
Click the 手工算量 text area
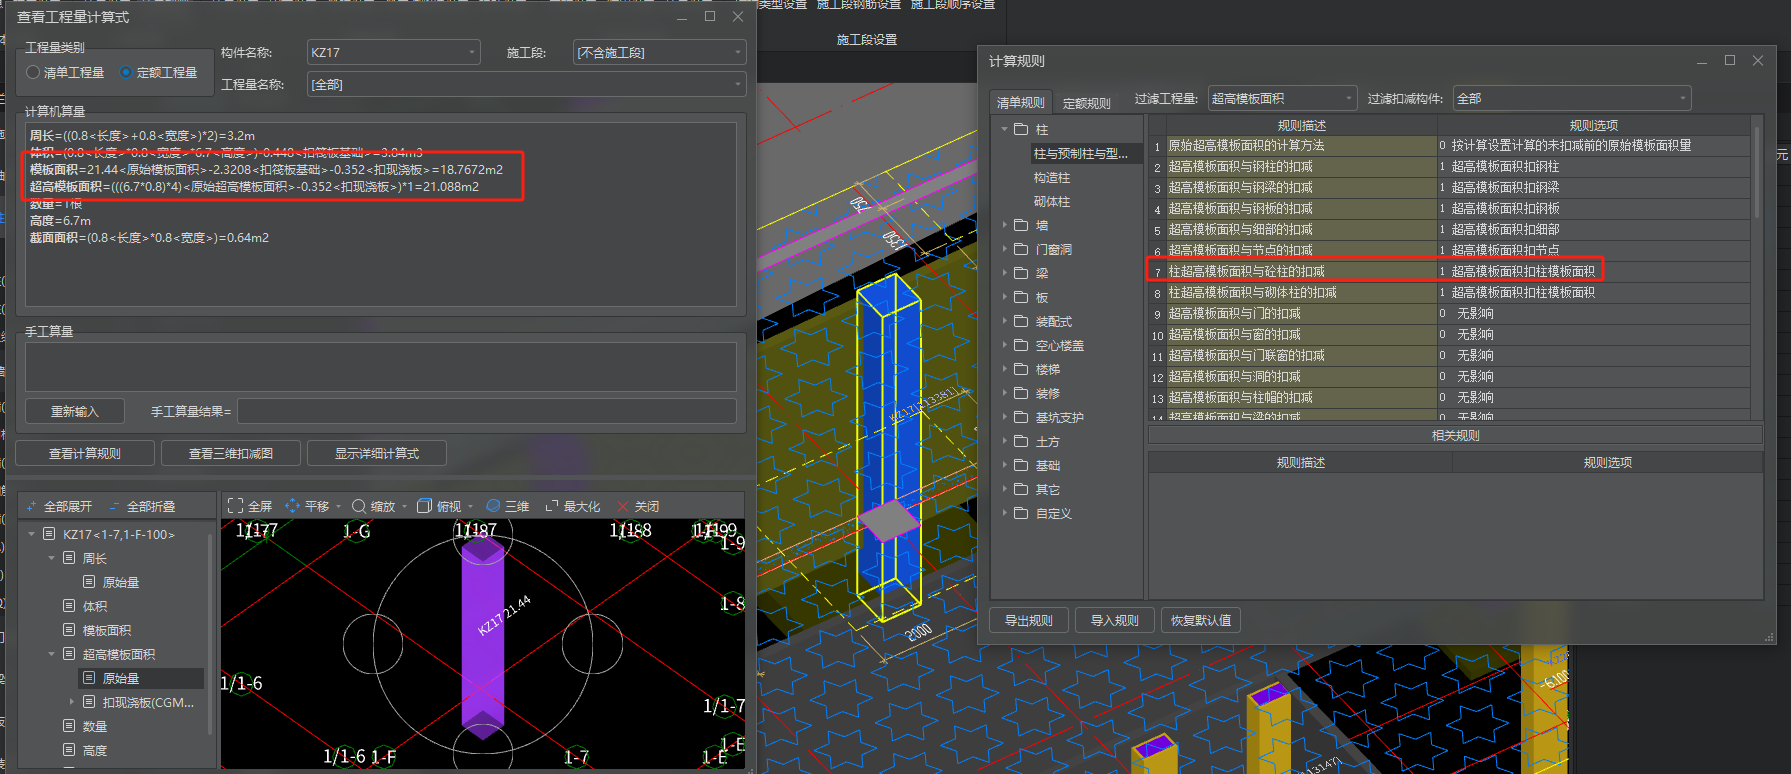(381, 366)
